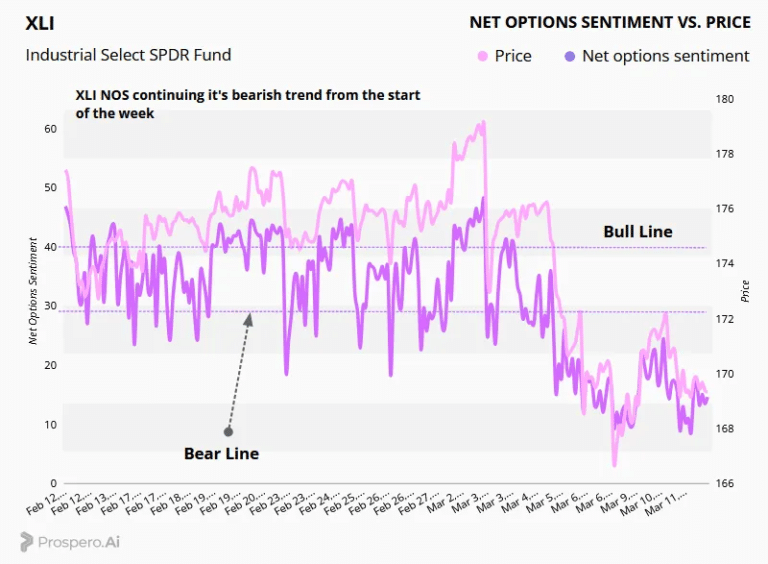This screenshot has width=768, height=564.
Task: Click the Bear Line annotation dot
Action: click(228, 431)
